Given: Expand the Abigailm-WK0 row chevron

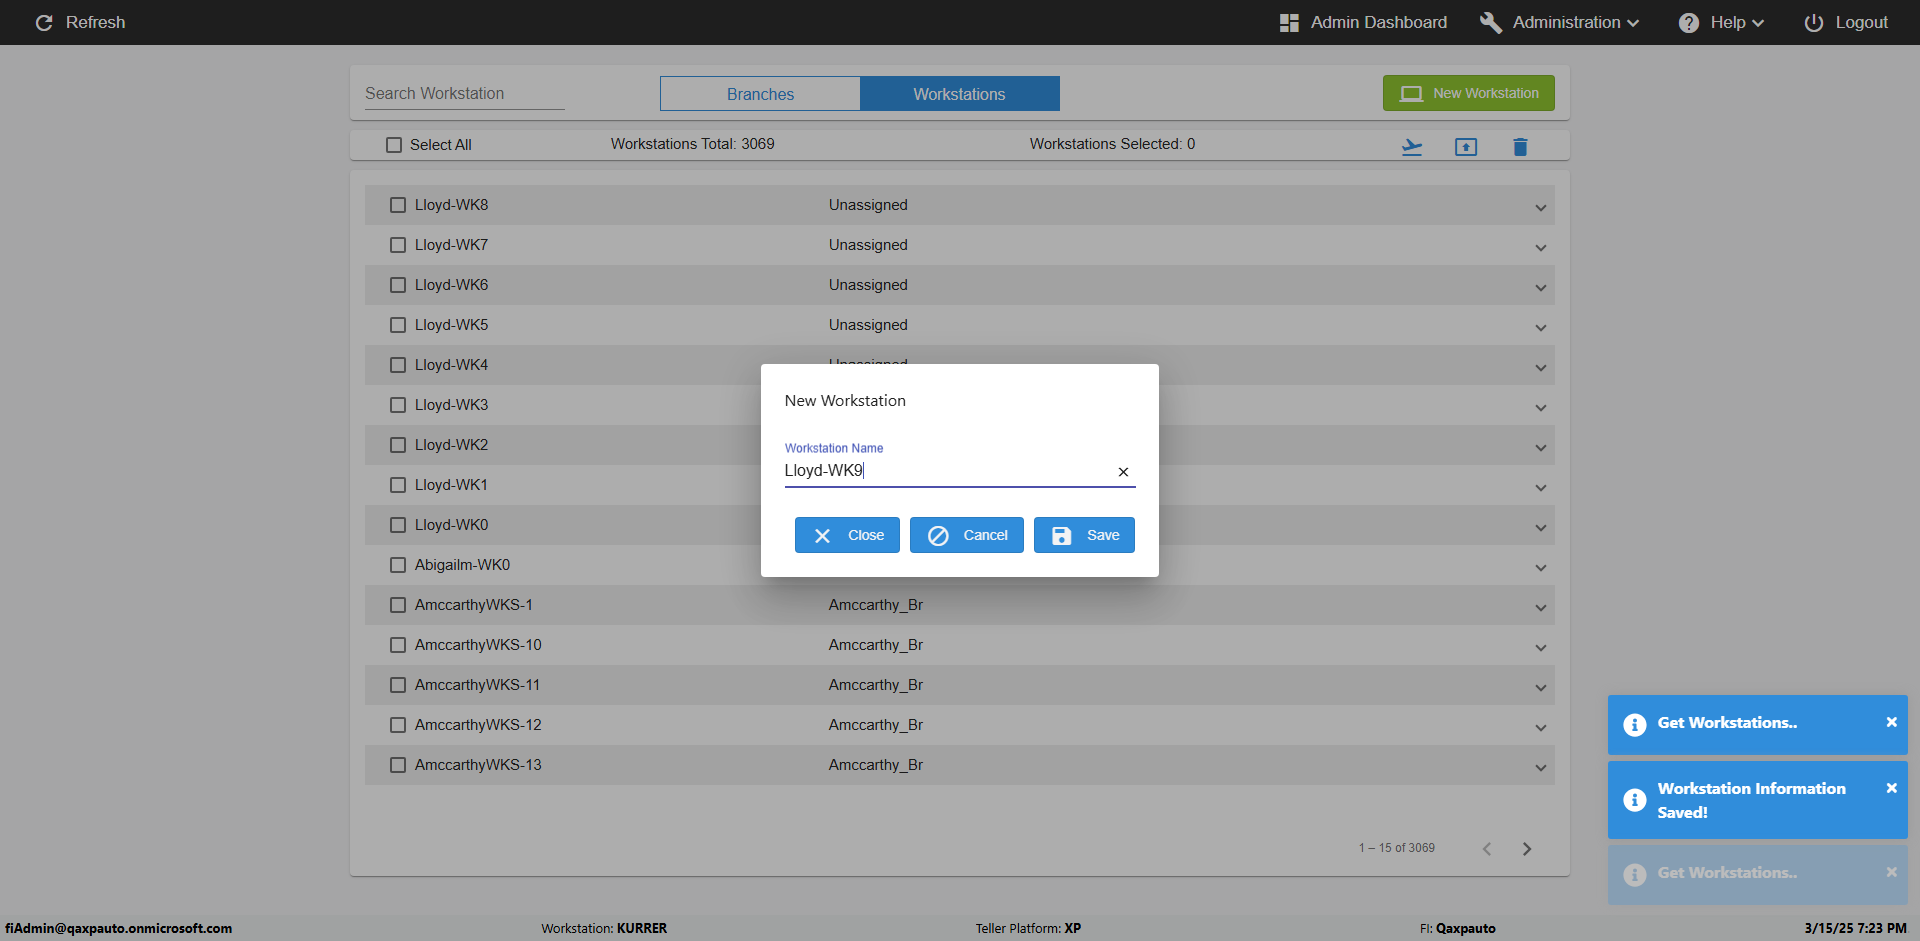Looking at the screenshot, I should [x=1541, y=568].
